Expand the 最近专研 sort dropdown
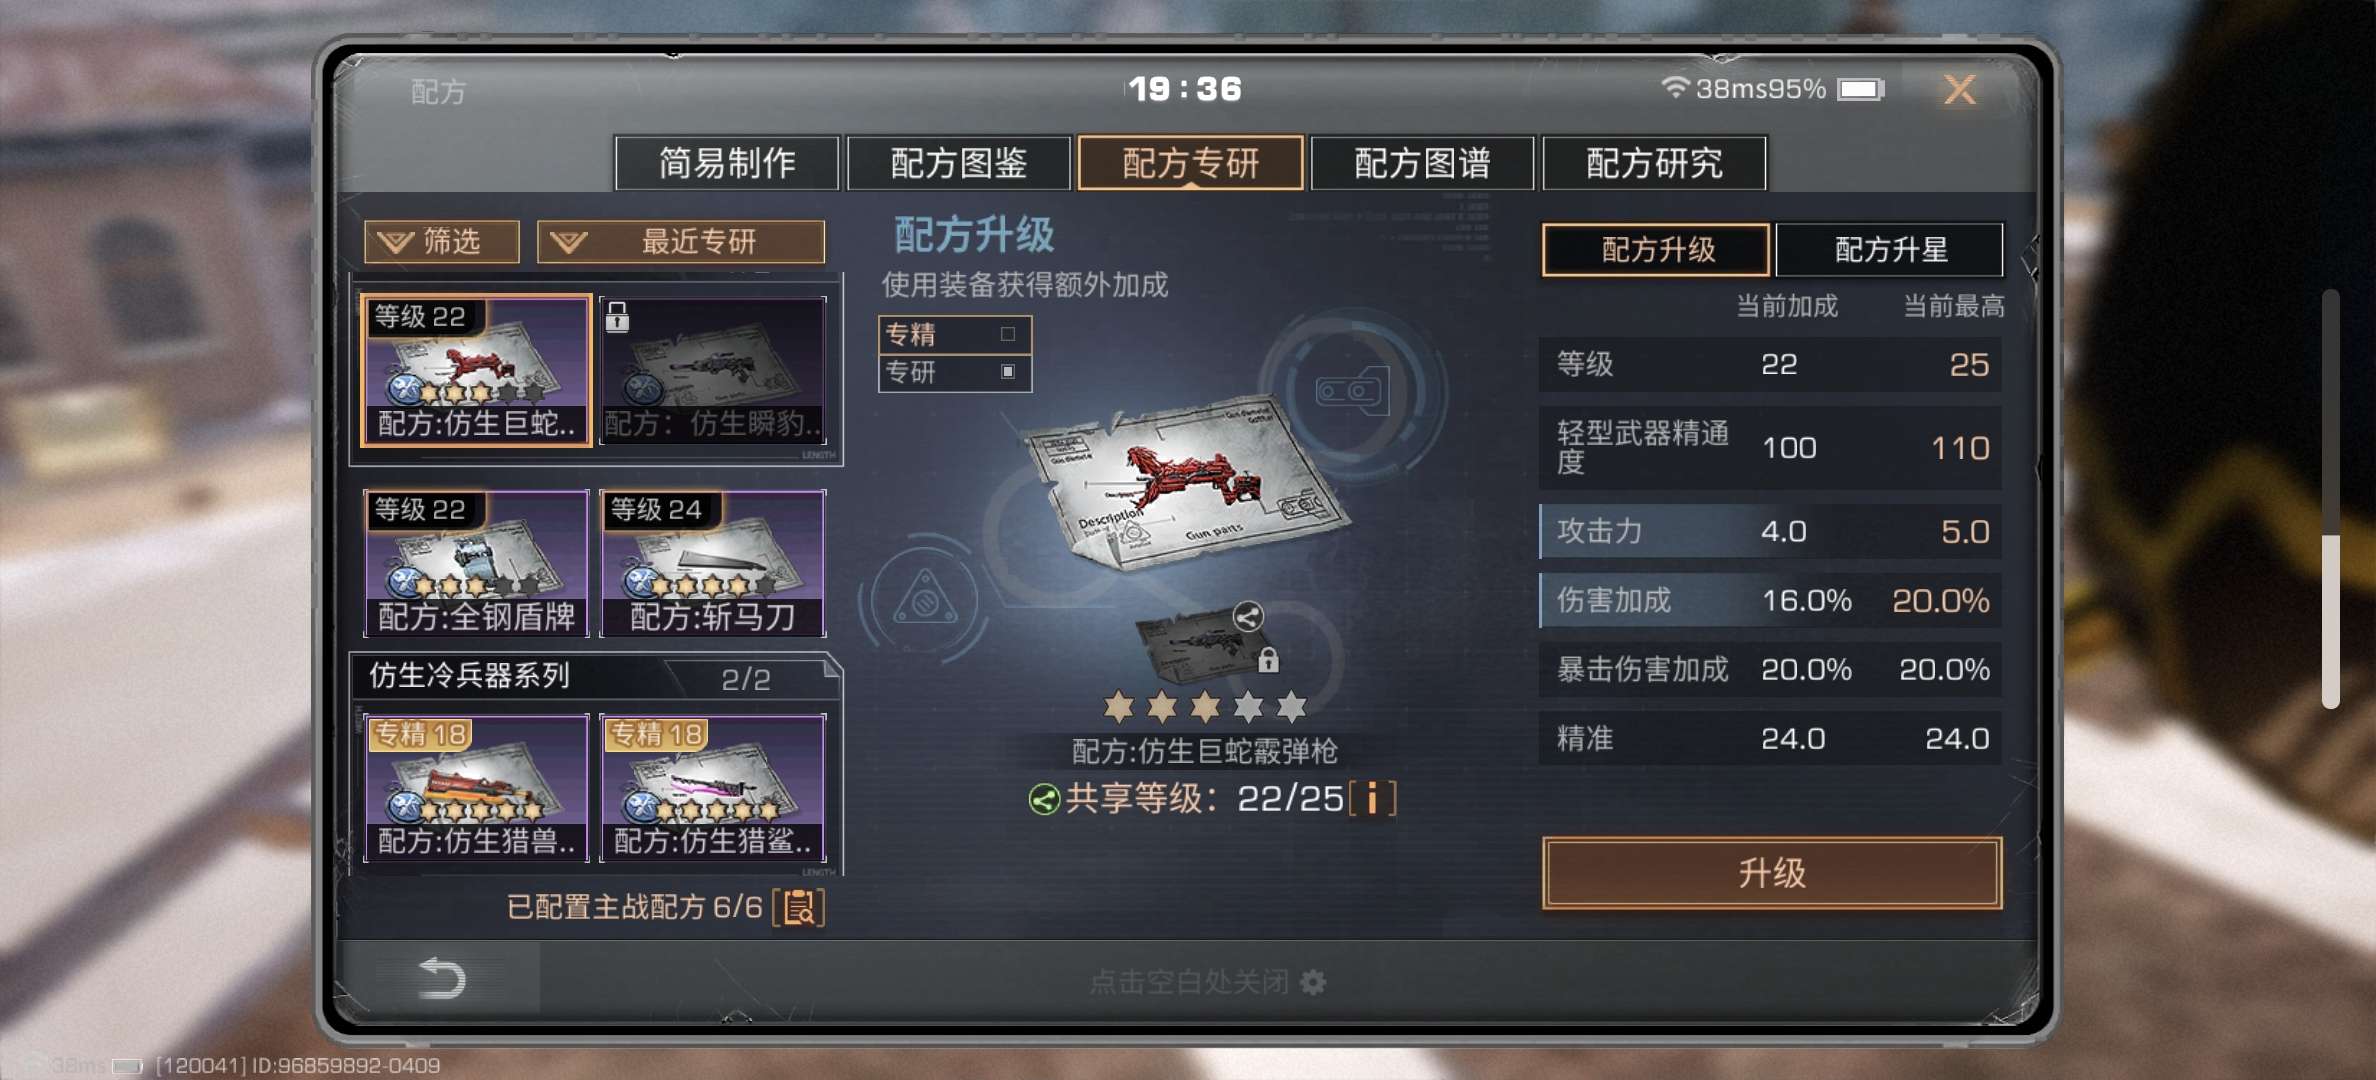2376x1080 pixels. coord(681,241)
